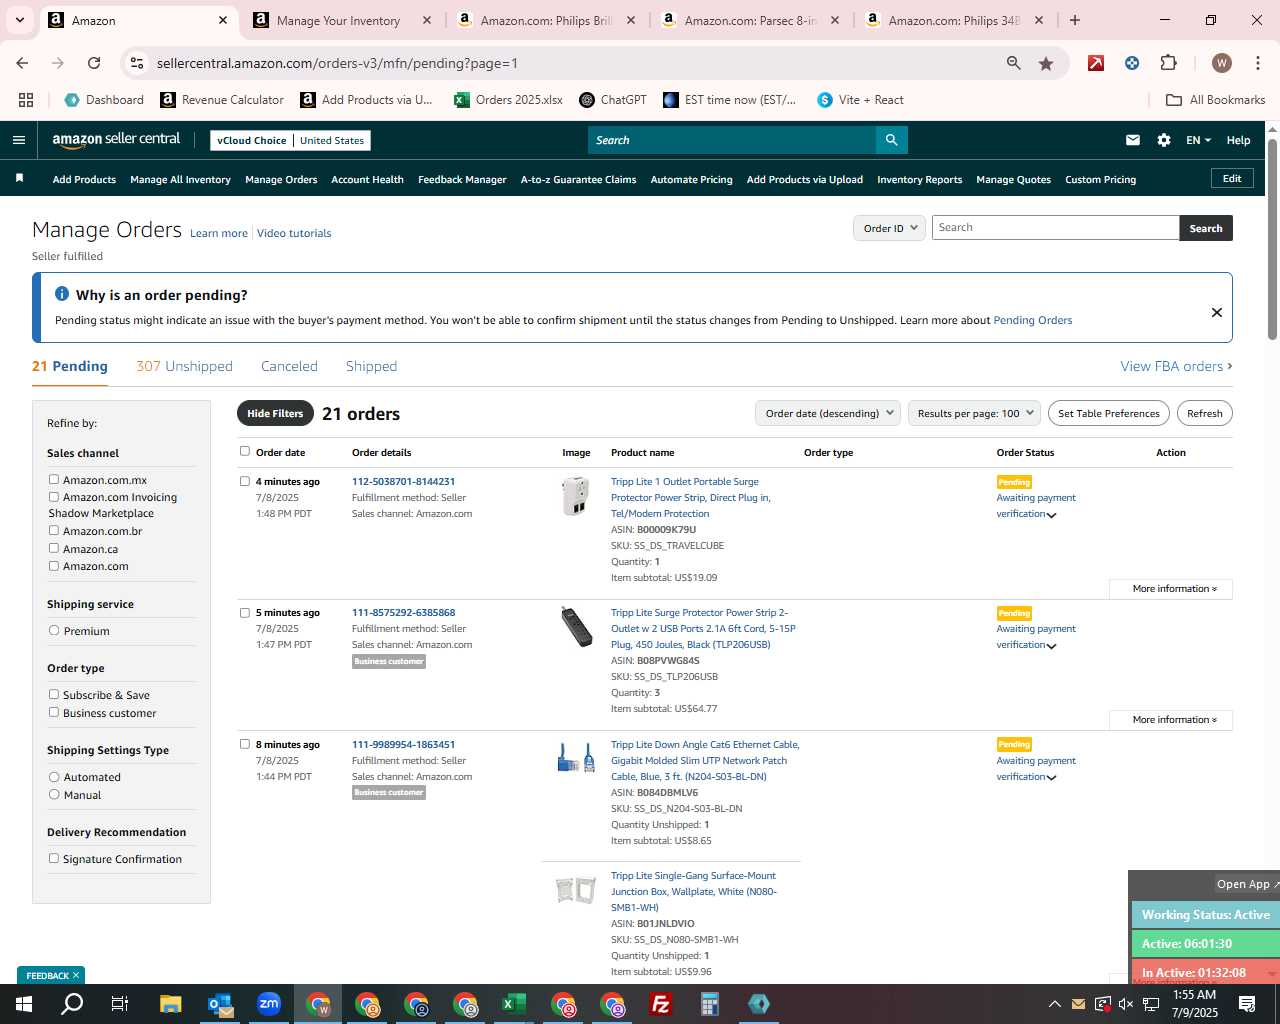
Task: Click Set Table Preferences button
Action: (x=1109, y=413)
